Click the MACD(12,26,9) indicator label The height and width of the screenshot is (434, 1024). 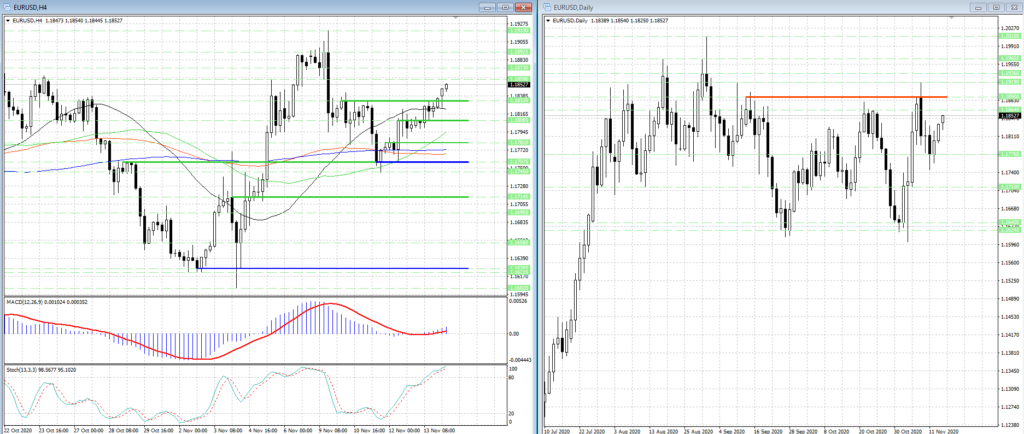click(42, 301)
